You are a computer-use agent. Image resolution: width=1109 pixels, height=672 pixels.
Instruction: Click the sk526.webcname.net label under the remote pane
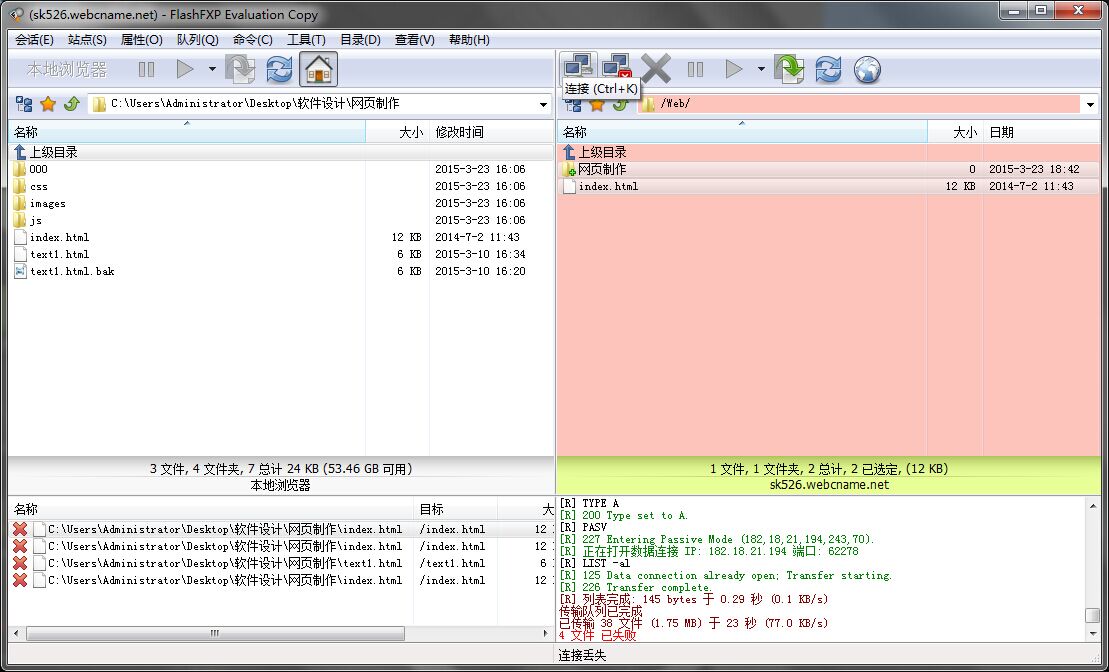coord(829,485)
